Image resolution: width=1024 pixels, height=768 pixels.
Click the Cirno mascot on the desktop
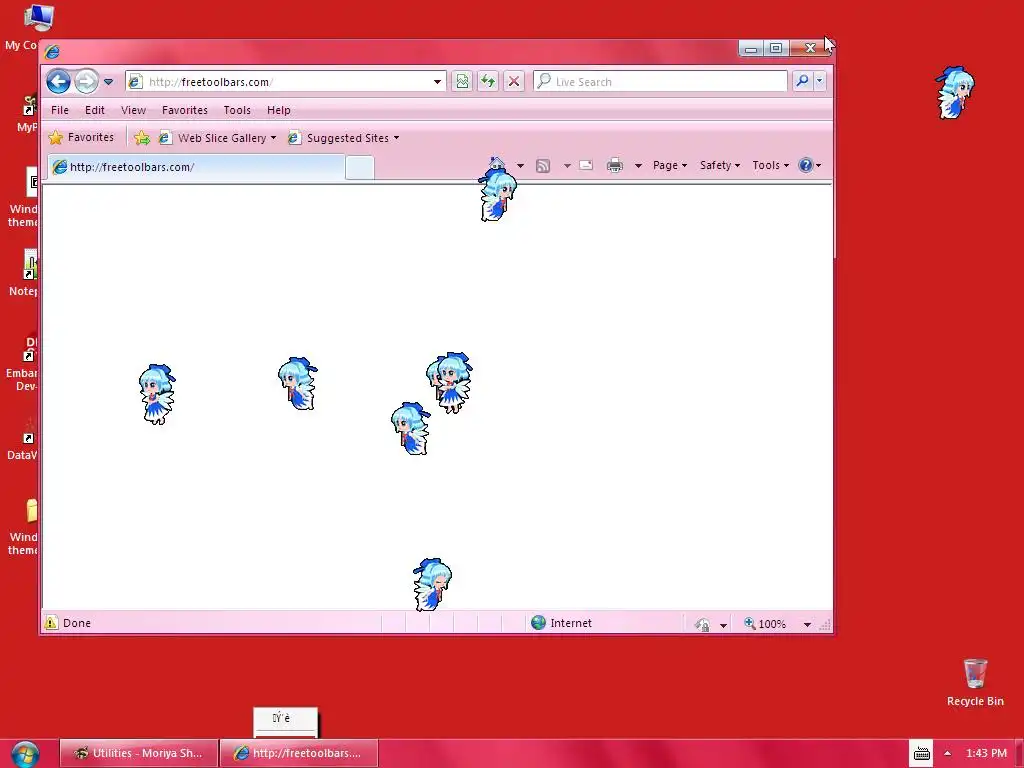pos(955,92)
